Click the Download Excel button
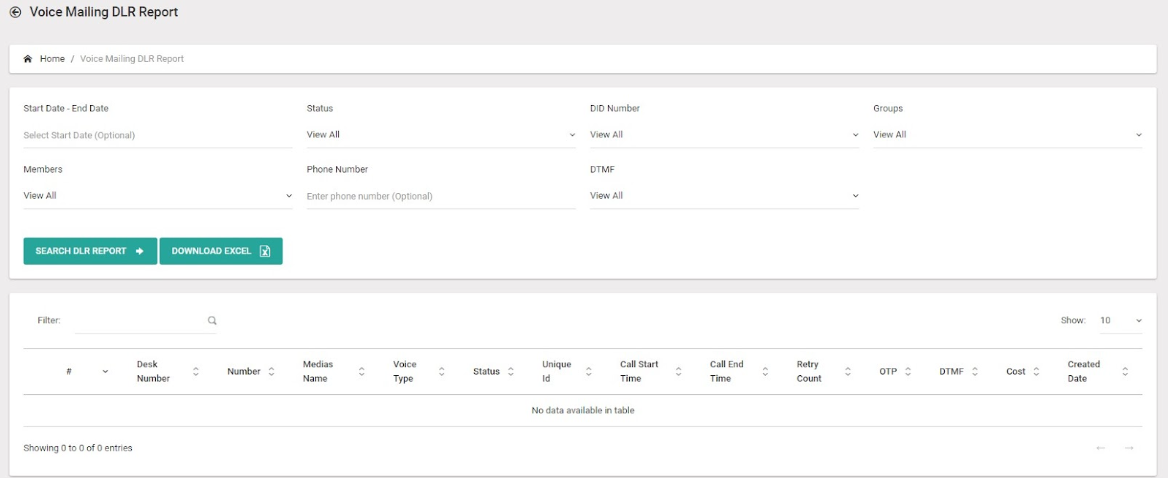This screenshot has width=1168, height=478. 221,251
